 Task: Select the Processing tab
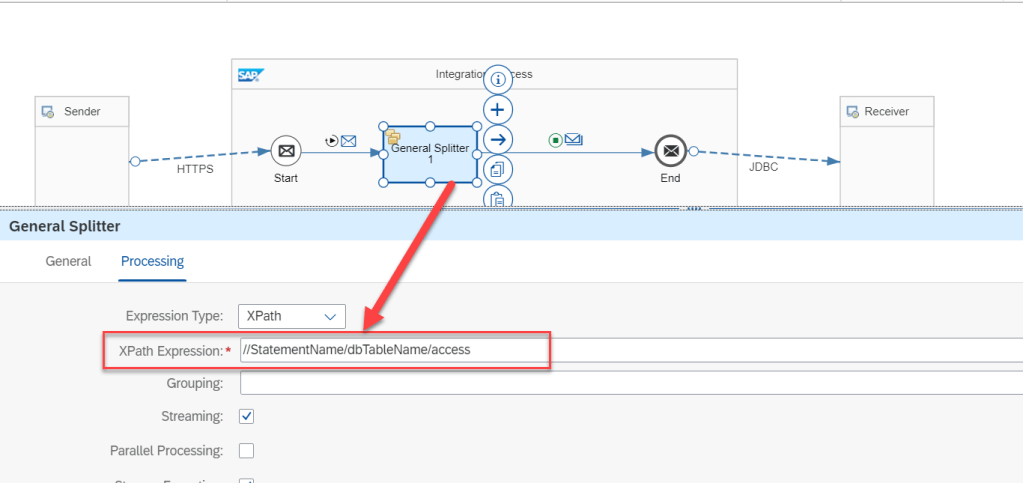pyautogui.click(x=152, y=261)
